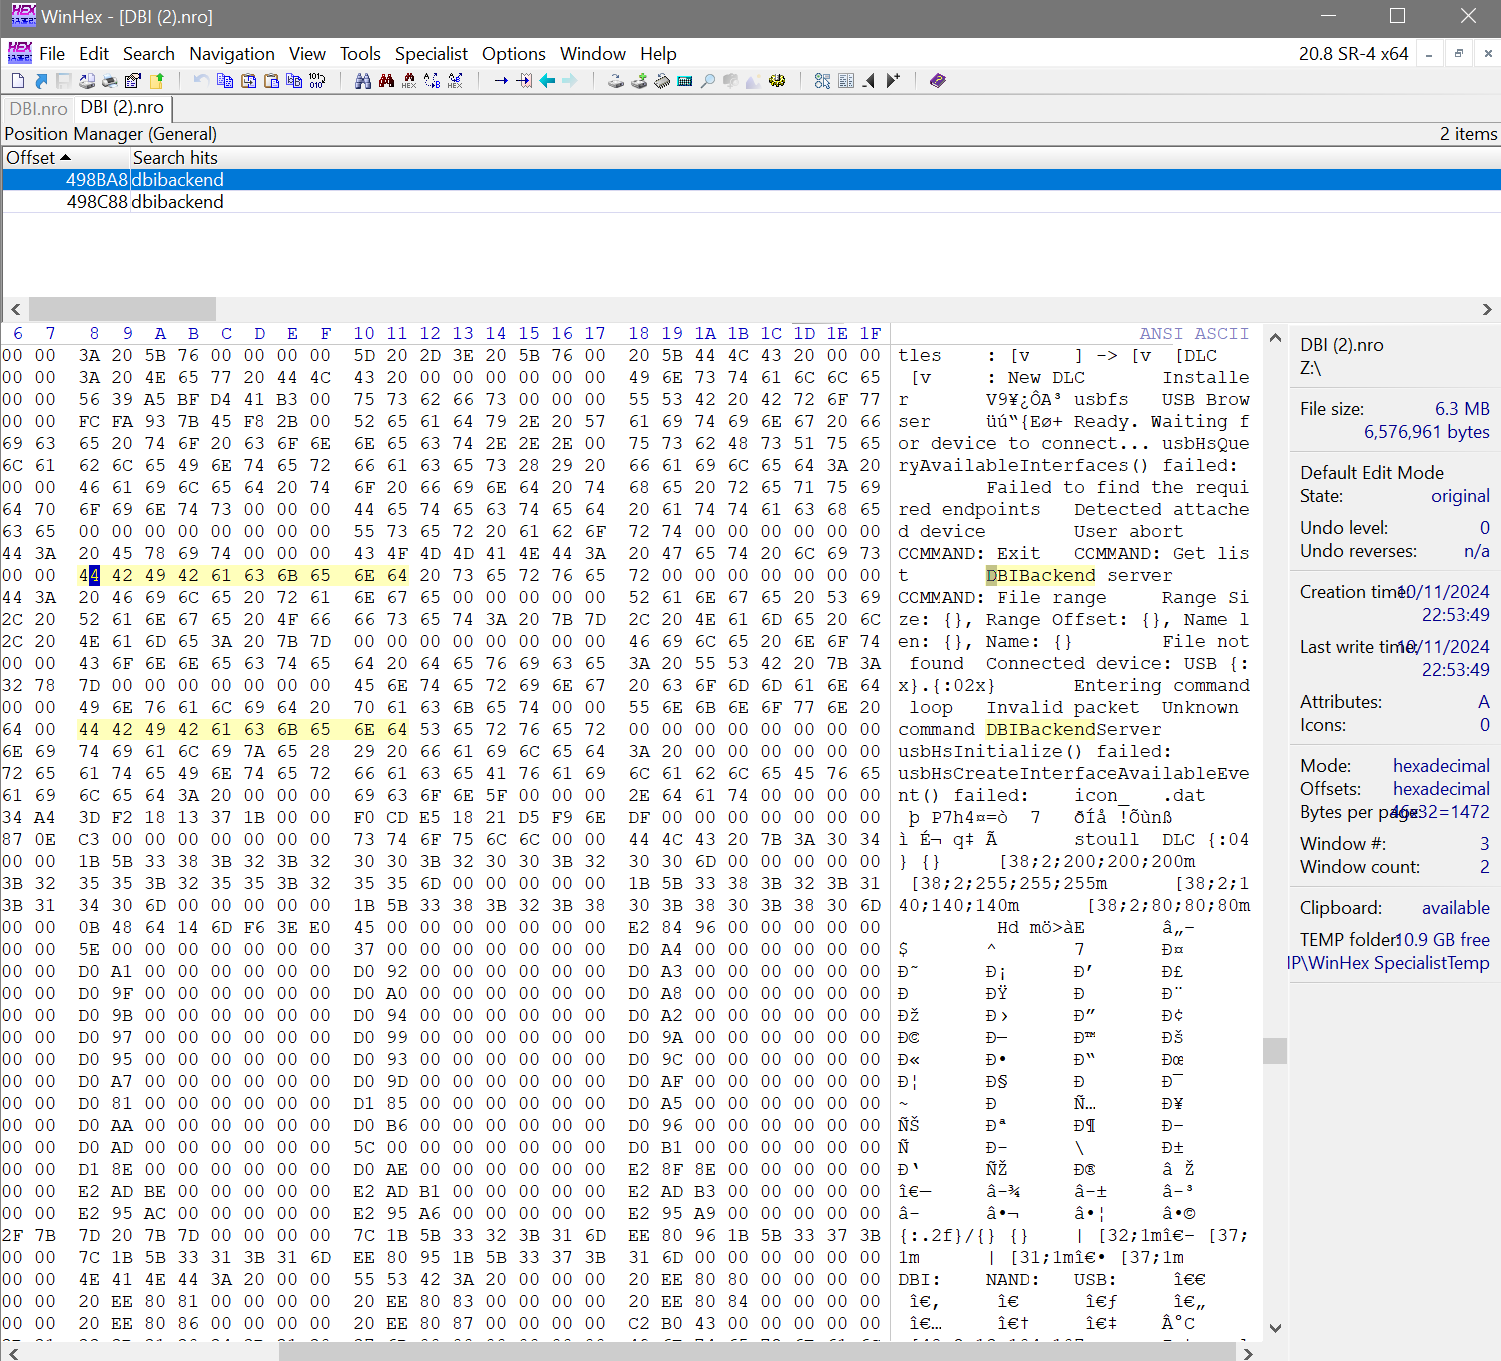Navigate Back with teal left arrow
This screenshot has height=1361, width=1501.
pos(547,81)
